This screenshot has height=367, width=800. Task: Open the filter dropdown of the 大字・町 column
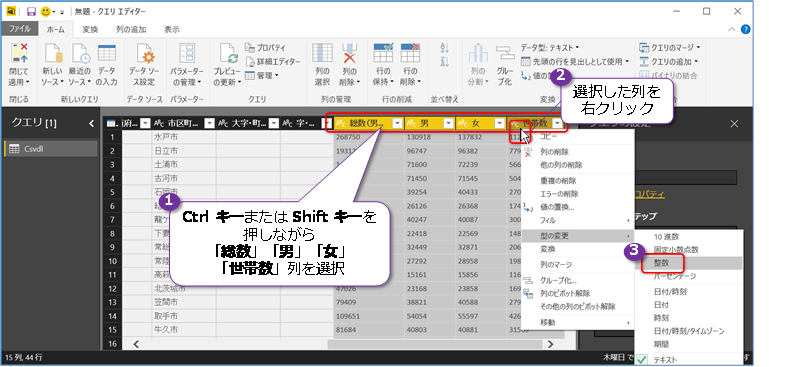pyautogui.click(x=273, y=123)
